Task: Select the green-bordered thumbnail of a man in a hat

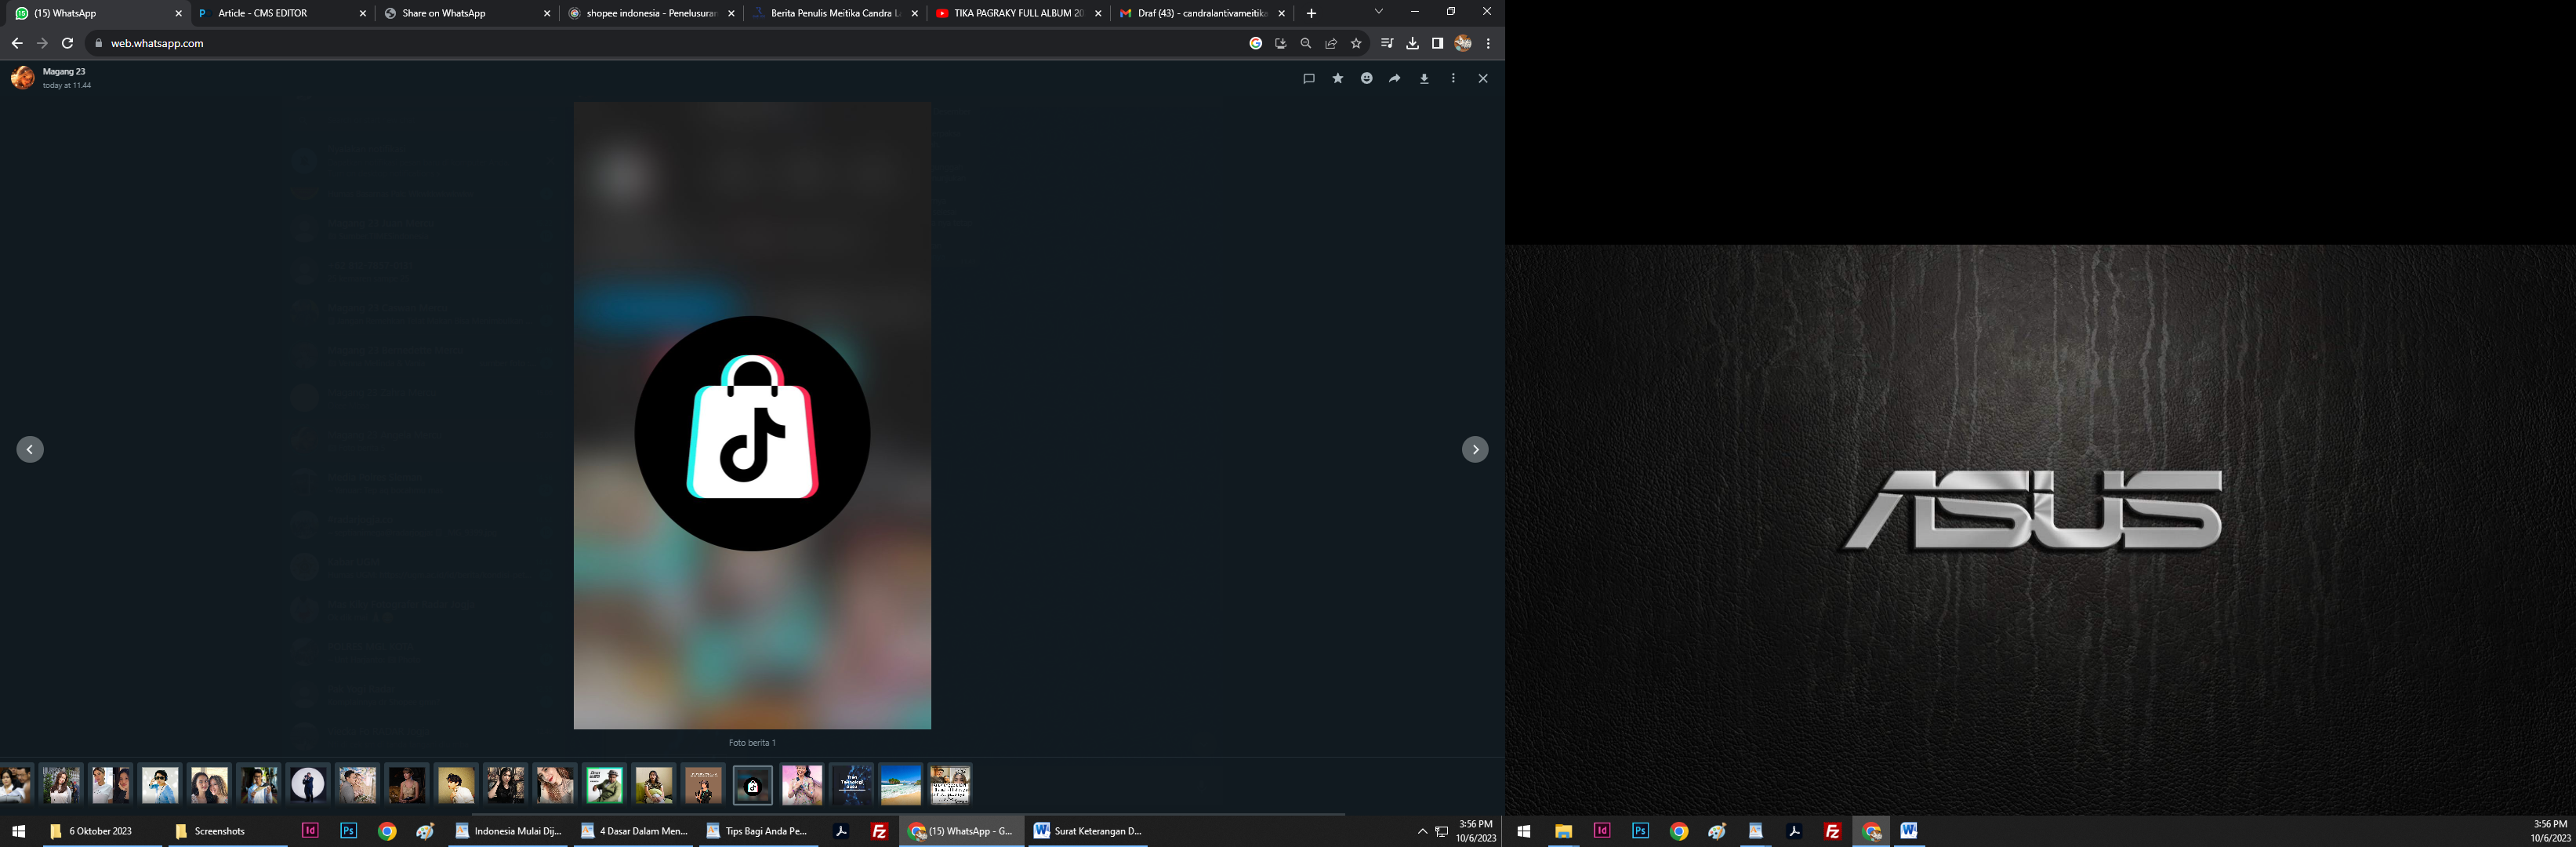Action: pyautogui.click(x=605, y=785)
